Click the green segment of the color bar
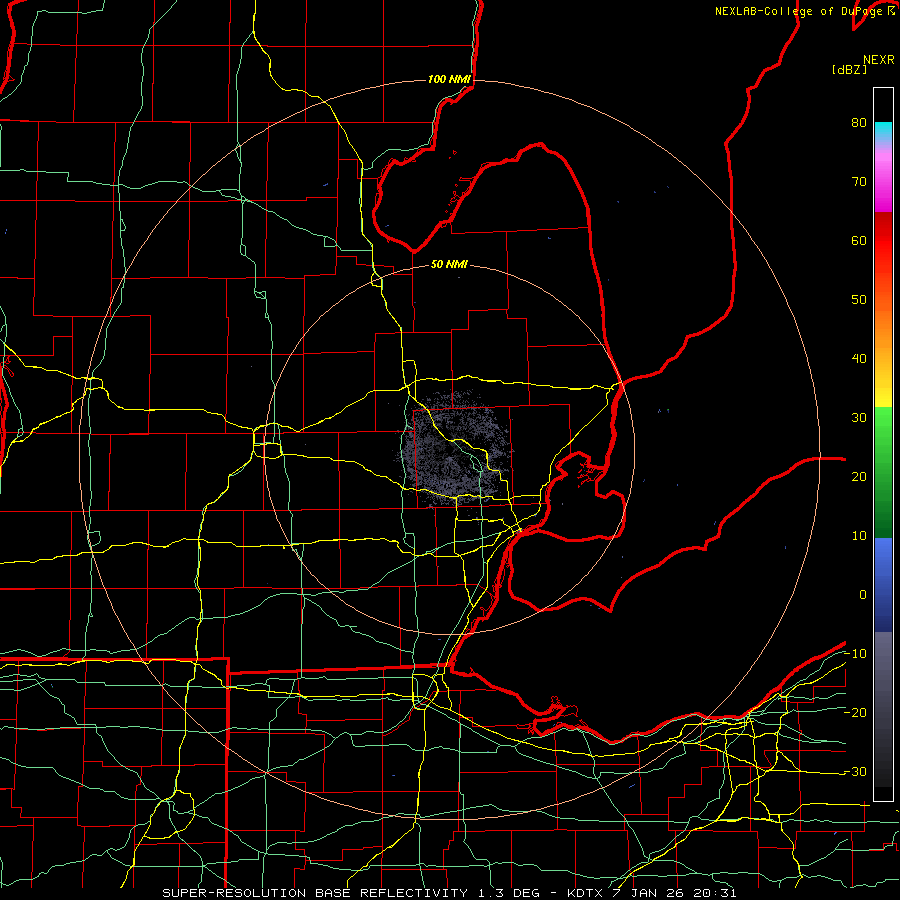This screenshot has width=900, height=900. pos(883,472)
